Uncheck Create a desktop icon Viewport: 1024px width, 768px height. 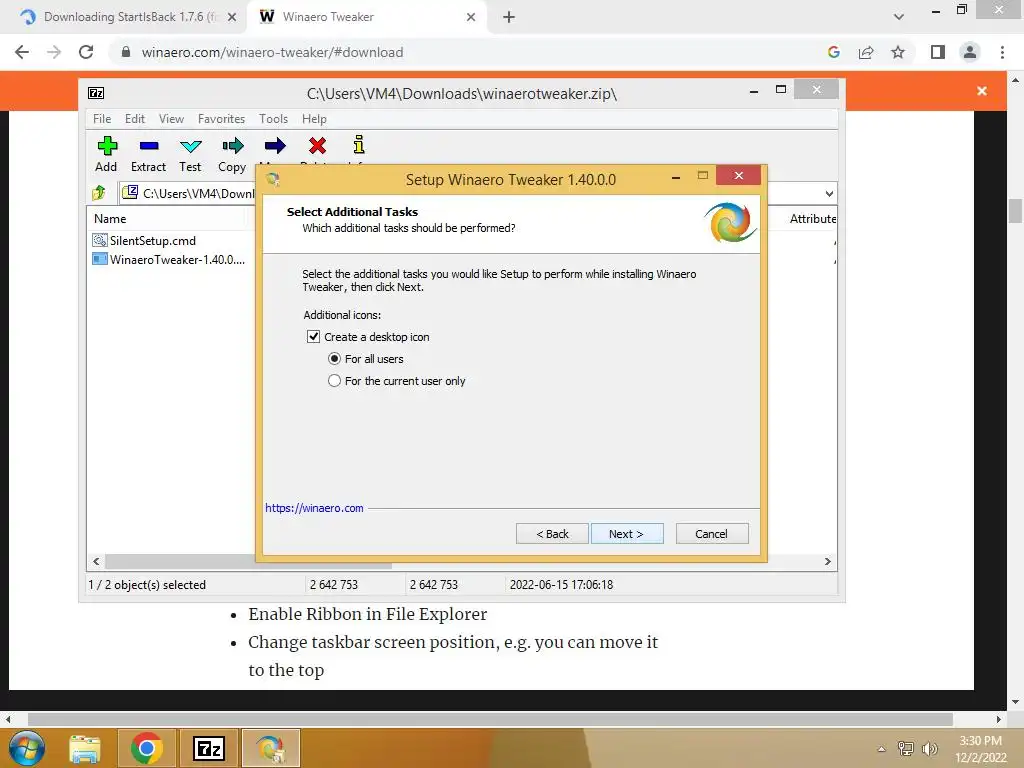pyautogui.click(x=313, y=337)
